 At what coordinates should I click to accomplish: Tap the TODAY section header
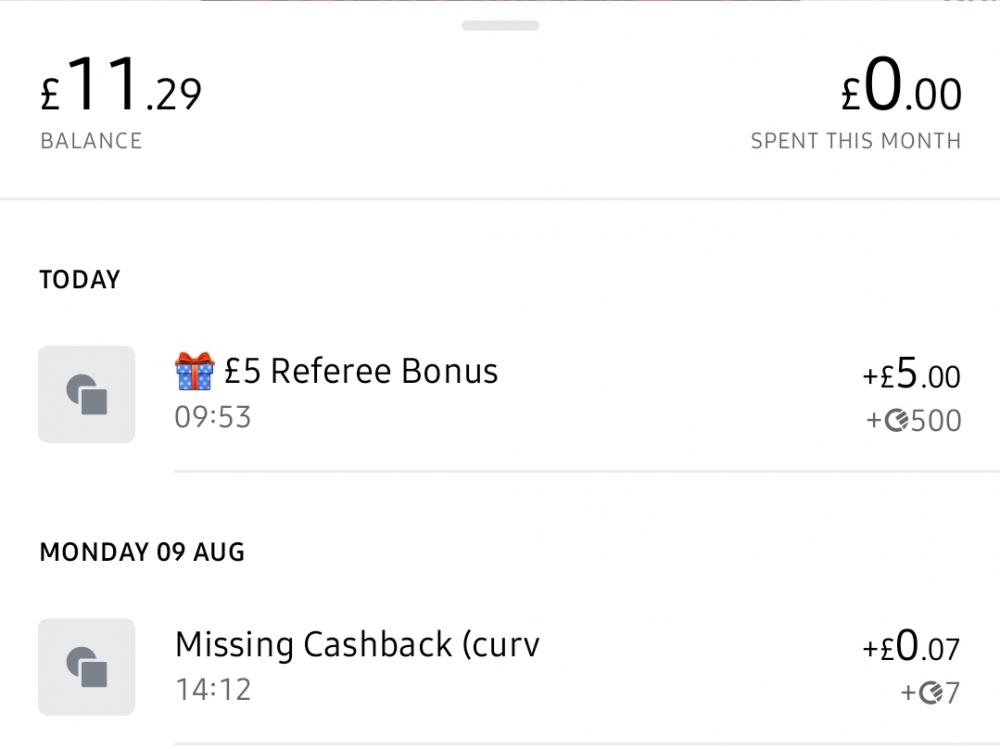coord(80,280)
